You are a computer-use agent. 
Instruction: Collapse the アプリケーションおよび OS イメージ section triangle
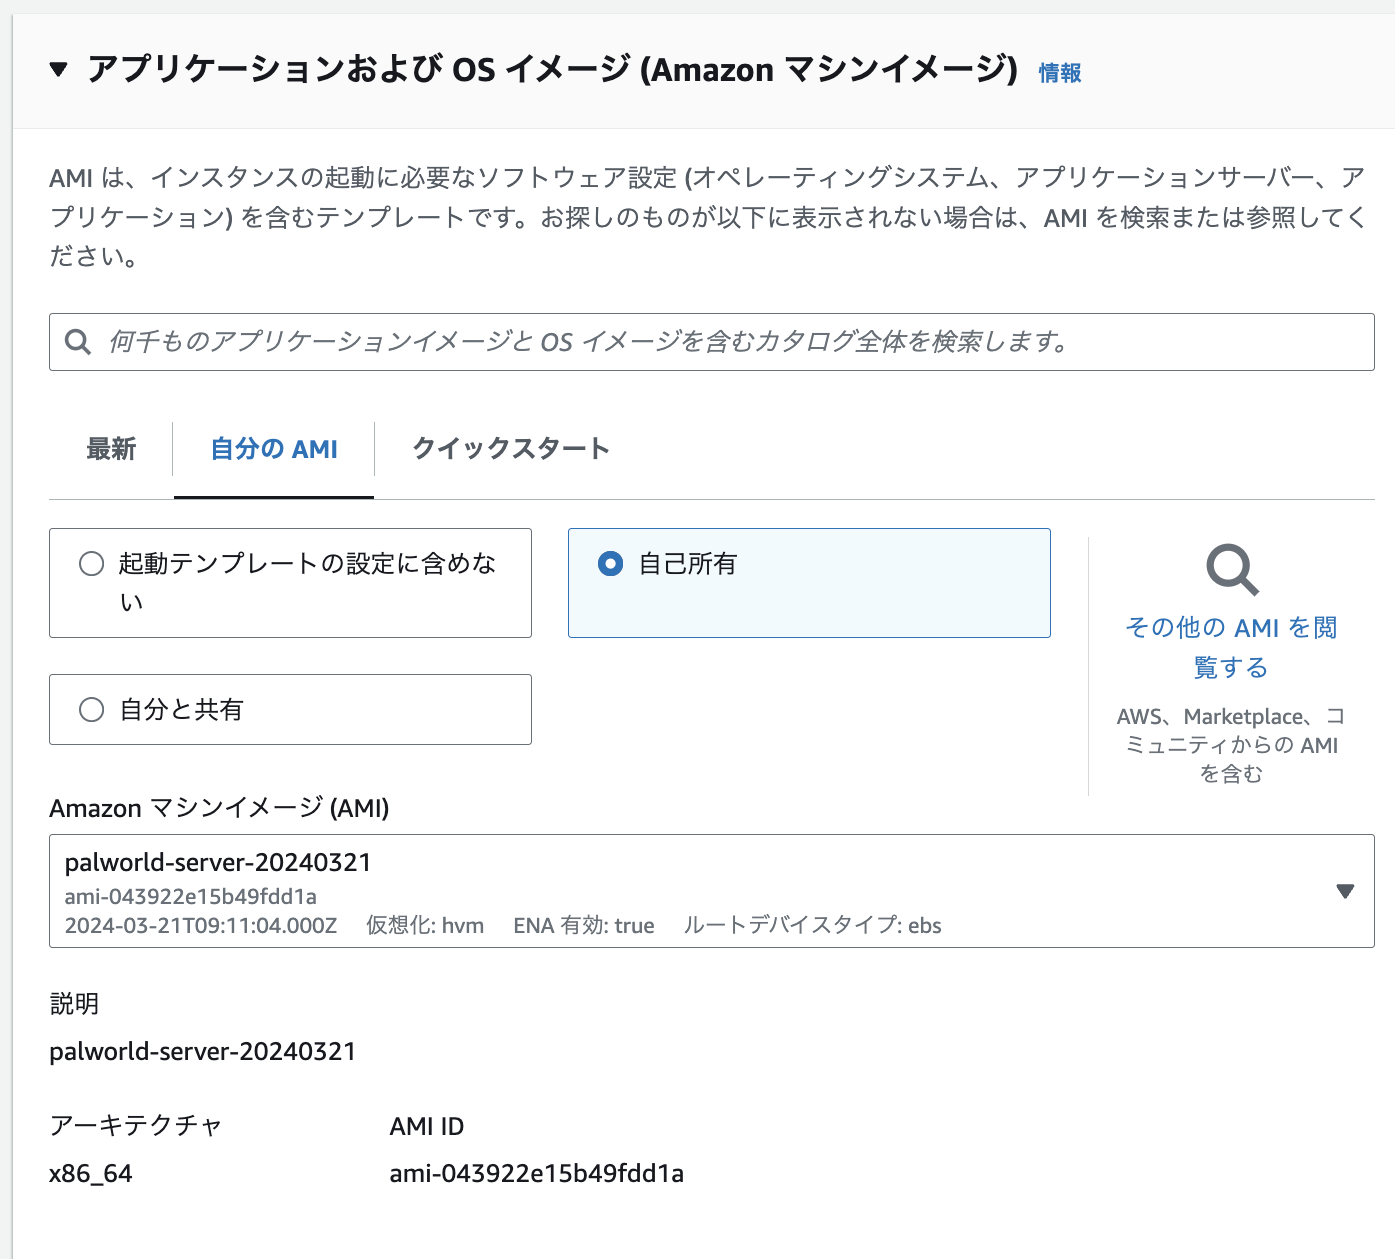click(x=59, y=70)
